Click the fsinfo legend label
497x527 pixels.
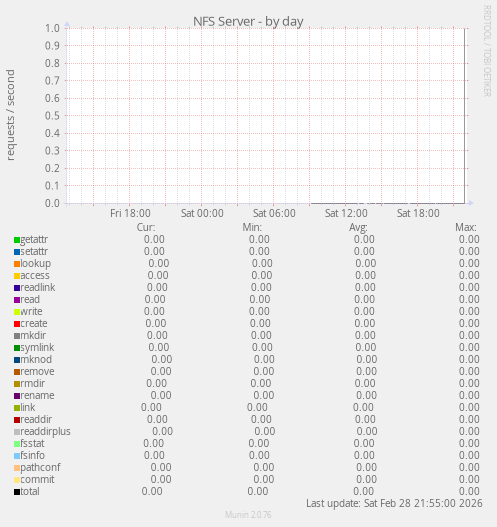[x=32, y=455]
